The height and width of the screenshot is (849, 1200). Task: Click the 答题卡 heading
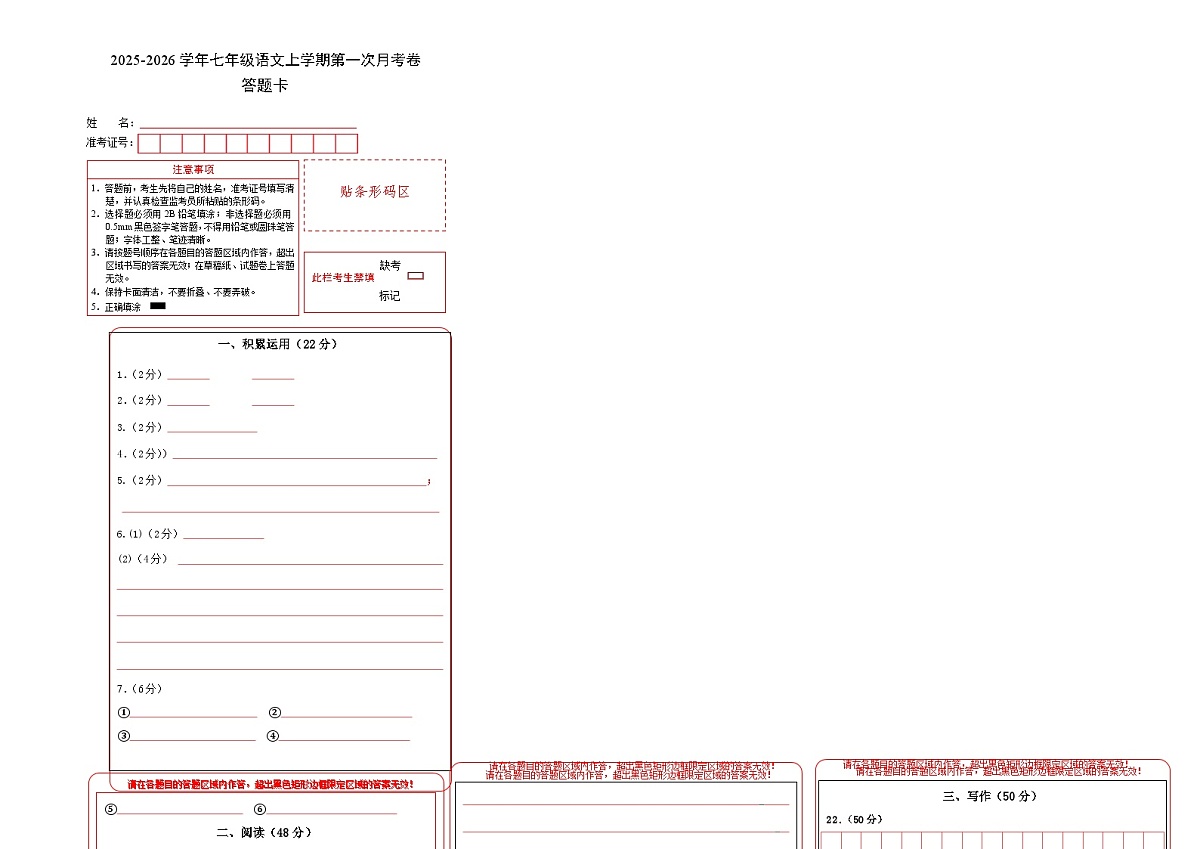[x=265, y=86]
